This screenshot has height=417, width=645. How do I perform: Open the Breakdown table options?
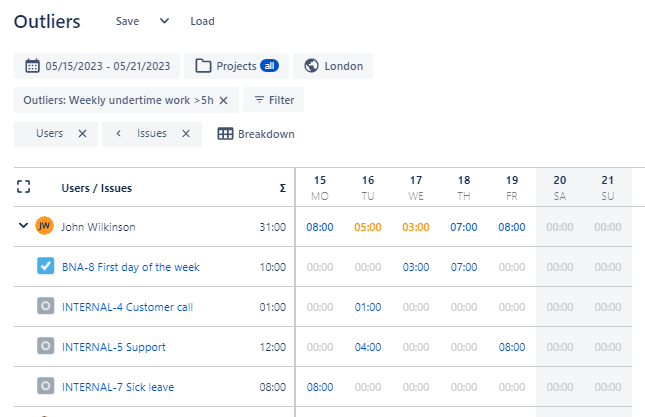[x=256, y=134]
